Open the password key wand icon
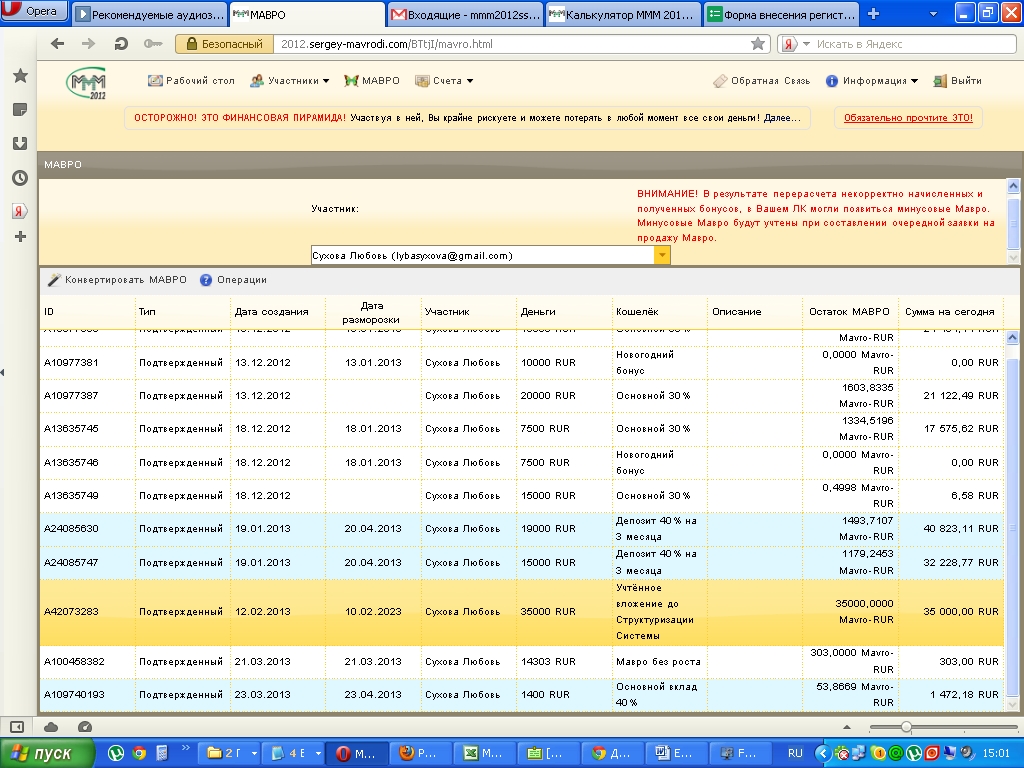 point(153,44)
